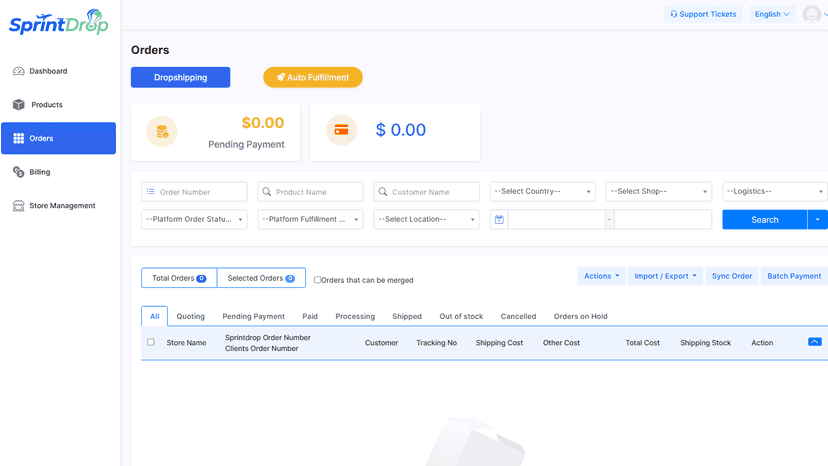Click the user avatar icon
The height and width of the screenshot is (466, 828).
tap(812, 14)
